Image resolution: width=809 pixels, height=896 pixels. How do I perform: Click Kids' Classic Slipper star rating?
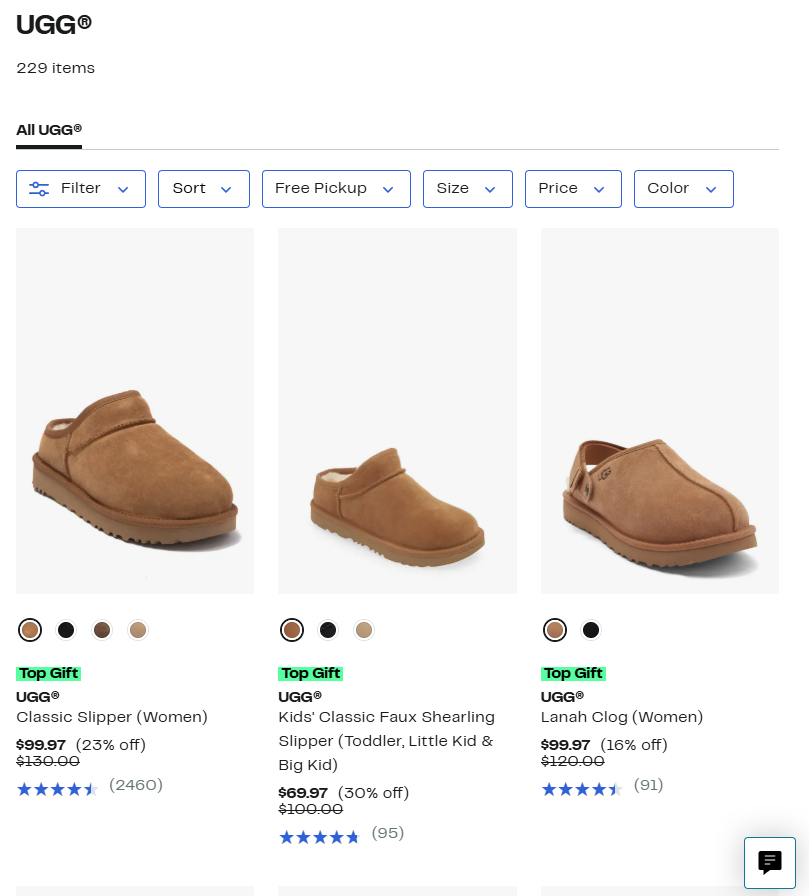[x=319, y=837]
